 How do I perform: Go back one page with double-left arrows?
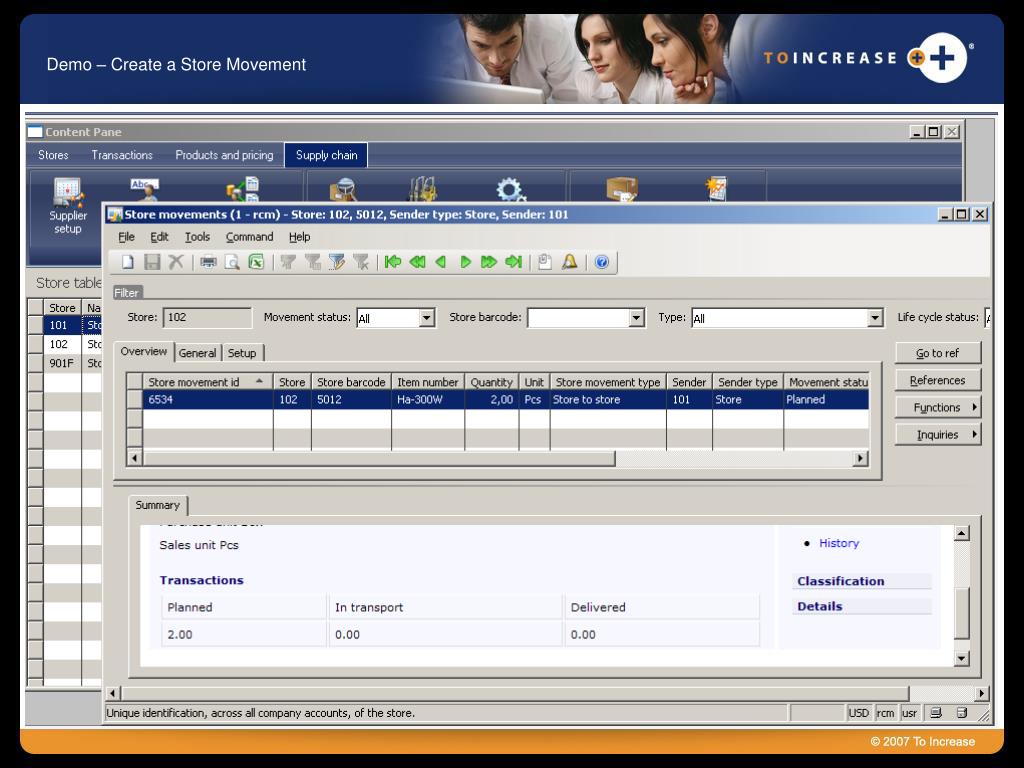pos(417,262)
